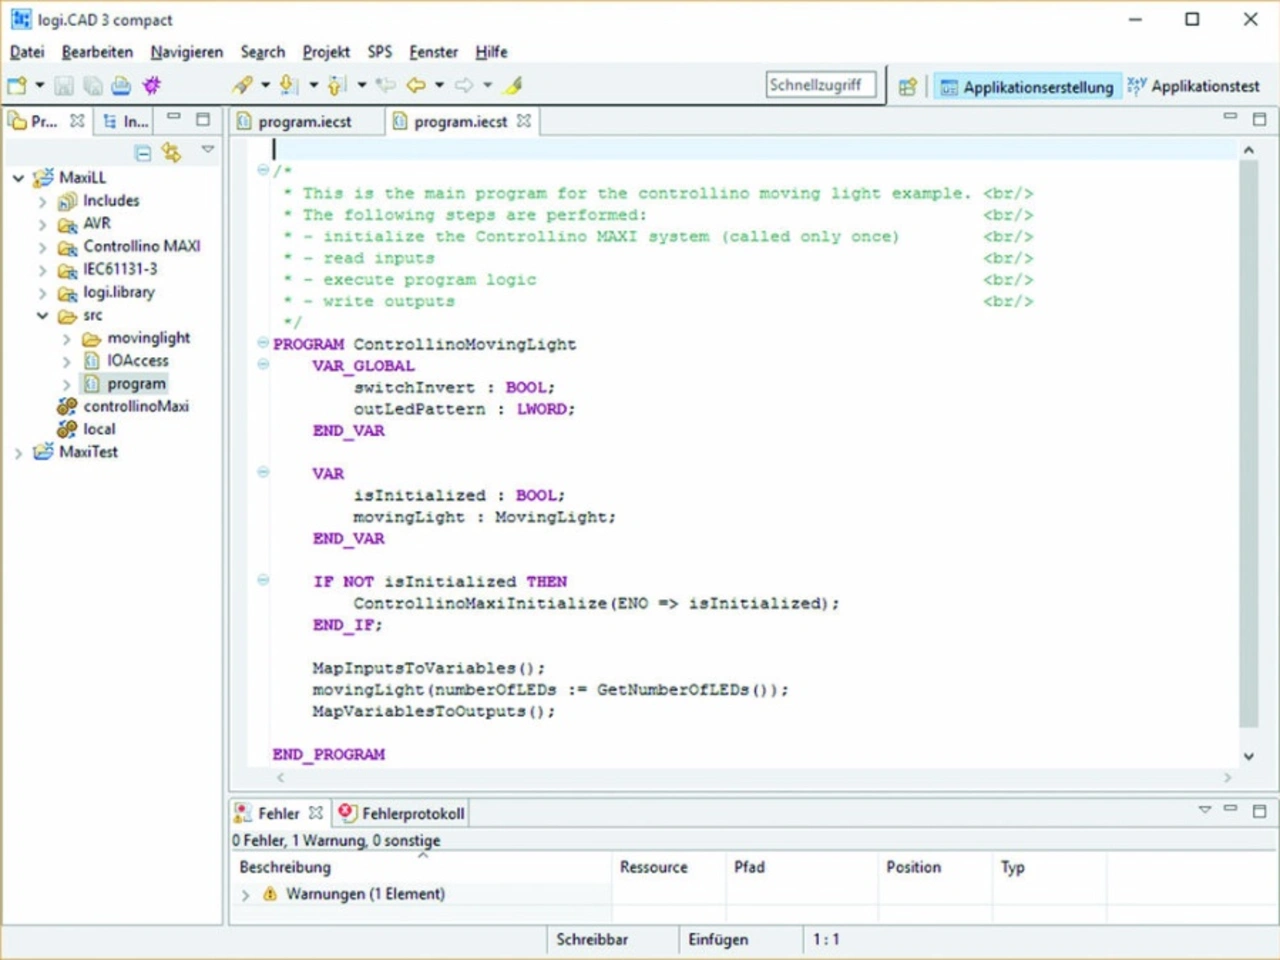Select IOAccess in the project tree
Image resolution: width=1280 pixels, height=960 pixels.
[x=137, y=361]
